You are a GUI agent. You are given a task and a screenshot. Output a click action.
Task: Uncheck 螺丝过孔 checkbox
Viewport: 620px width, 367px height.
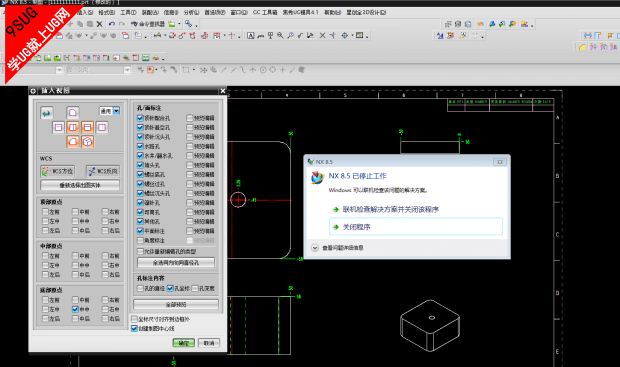(140, 184)
